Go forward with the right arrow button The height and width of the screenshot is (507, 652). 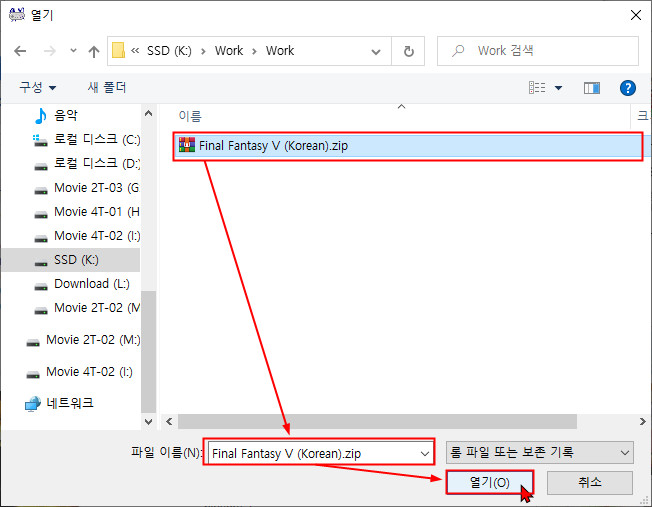tap(49, 51)
